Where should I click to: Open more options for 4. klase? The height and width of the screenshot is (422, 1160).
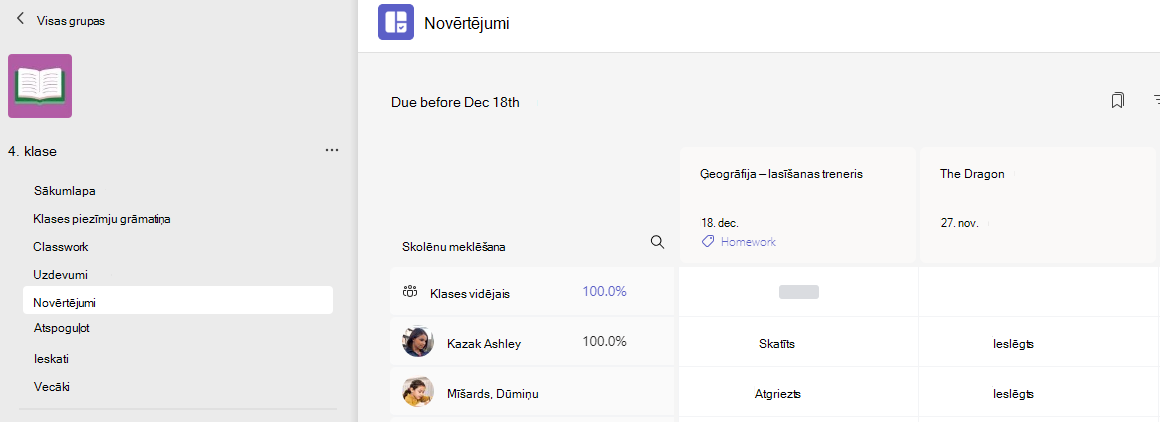click(331, 150)
